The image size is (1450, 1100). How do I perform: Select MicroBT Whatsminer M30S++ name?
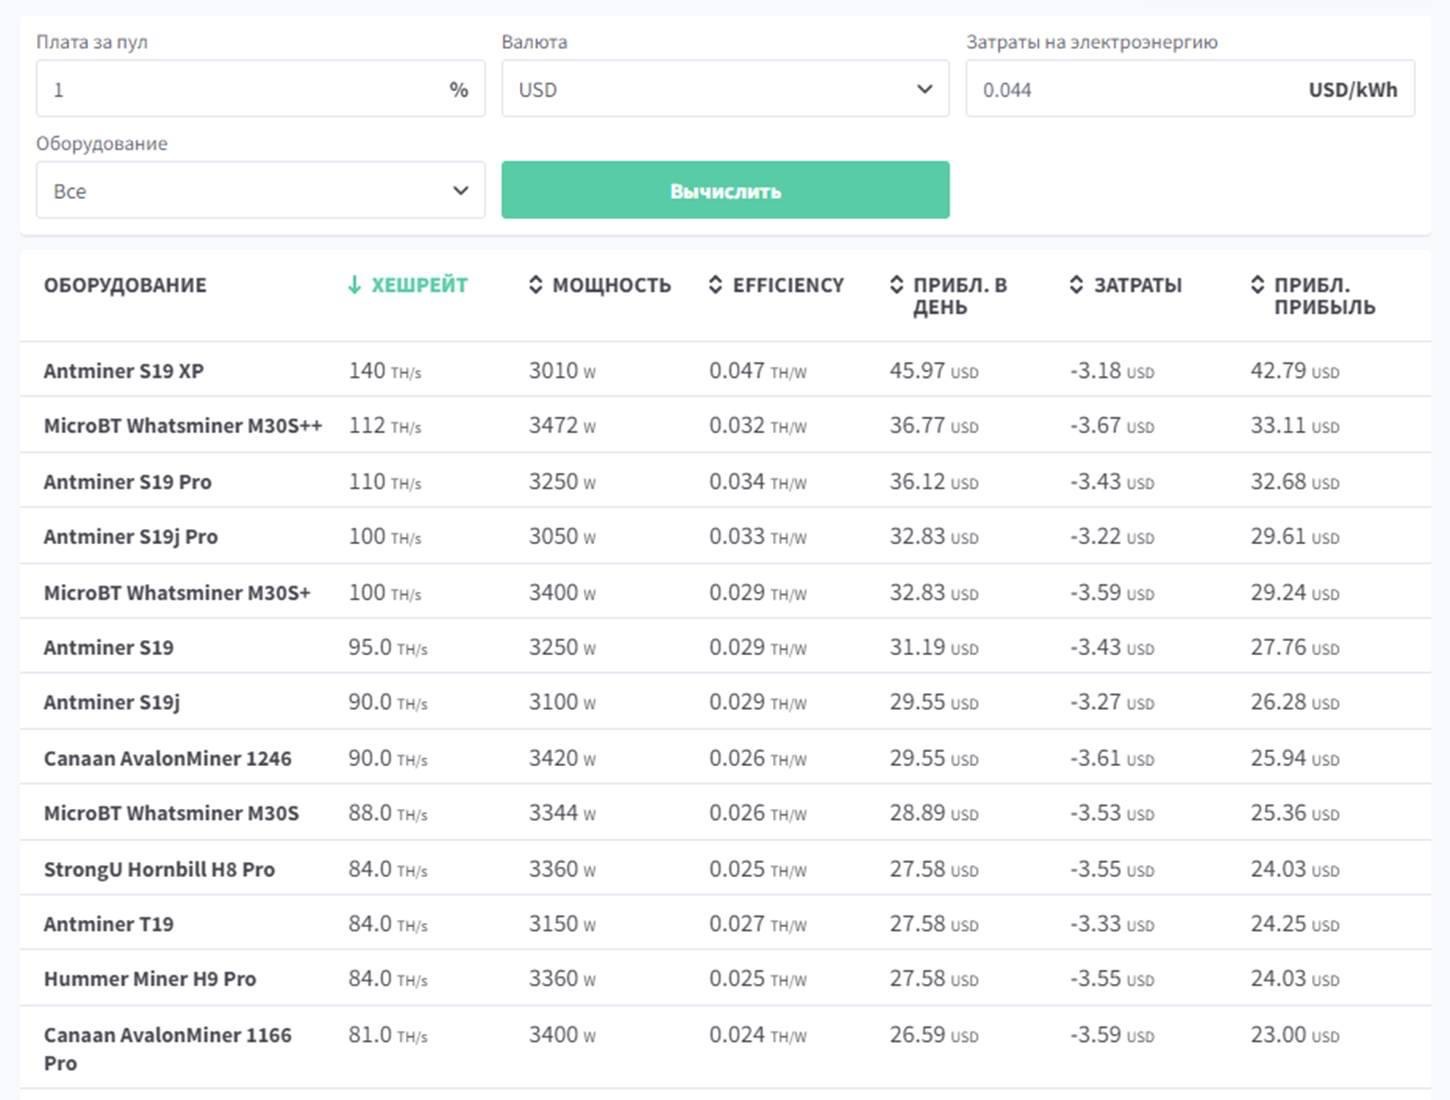click(183, 426)
